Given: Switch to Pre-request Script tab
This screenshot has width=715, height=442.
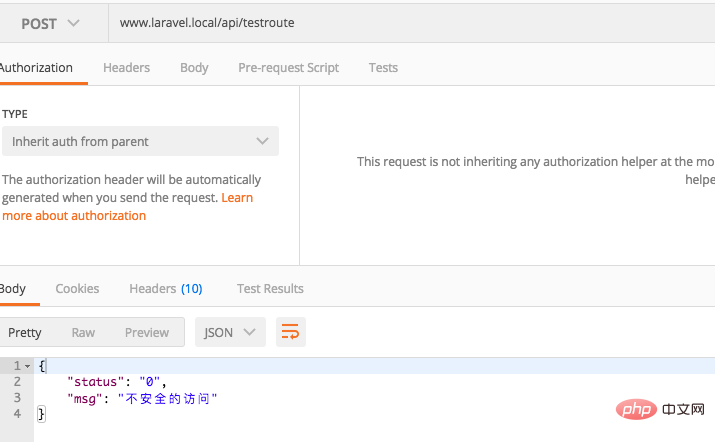Looking at the screenshot, I should pyautogui.click(x=289, y=68).
